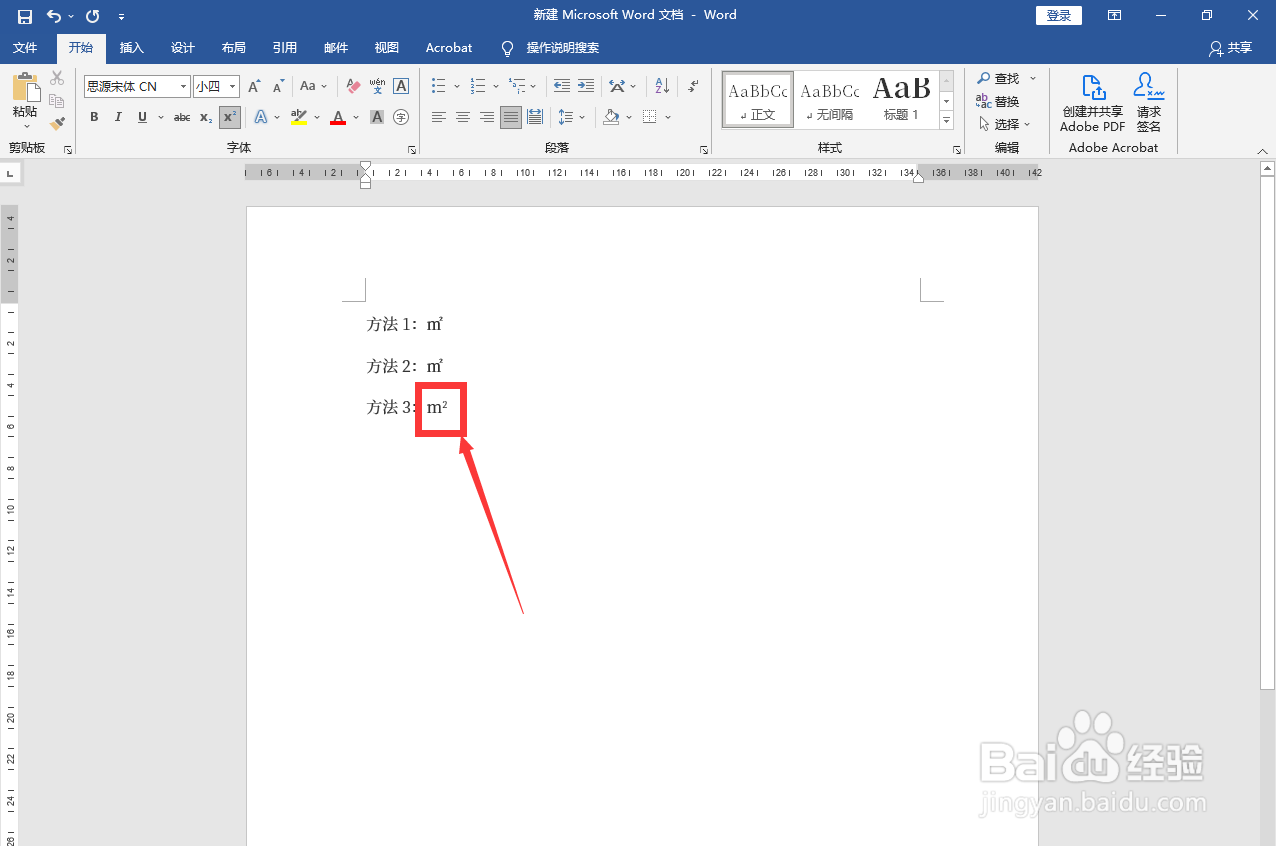
Task: Switch to the Insert (插入) tab
Action: point(132,47)
